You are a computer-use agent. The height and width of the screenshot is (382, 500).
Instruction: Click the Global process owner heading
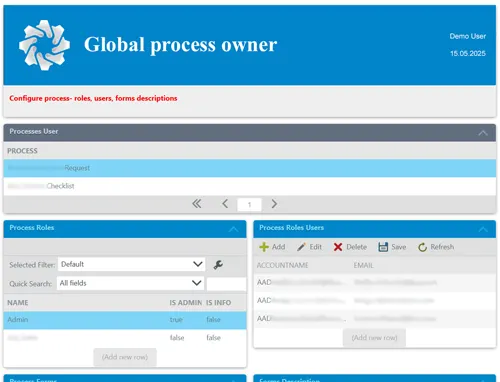pos(180,45)
